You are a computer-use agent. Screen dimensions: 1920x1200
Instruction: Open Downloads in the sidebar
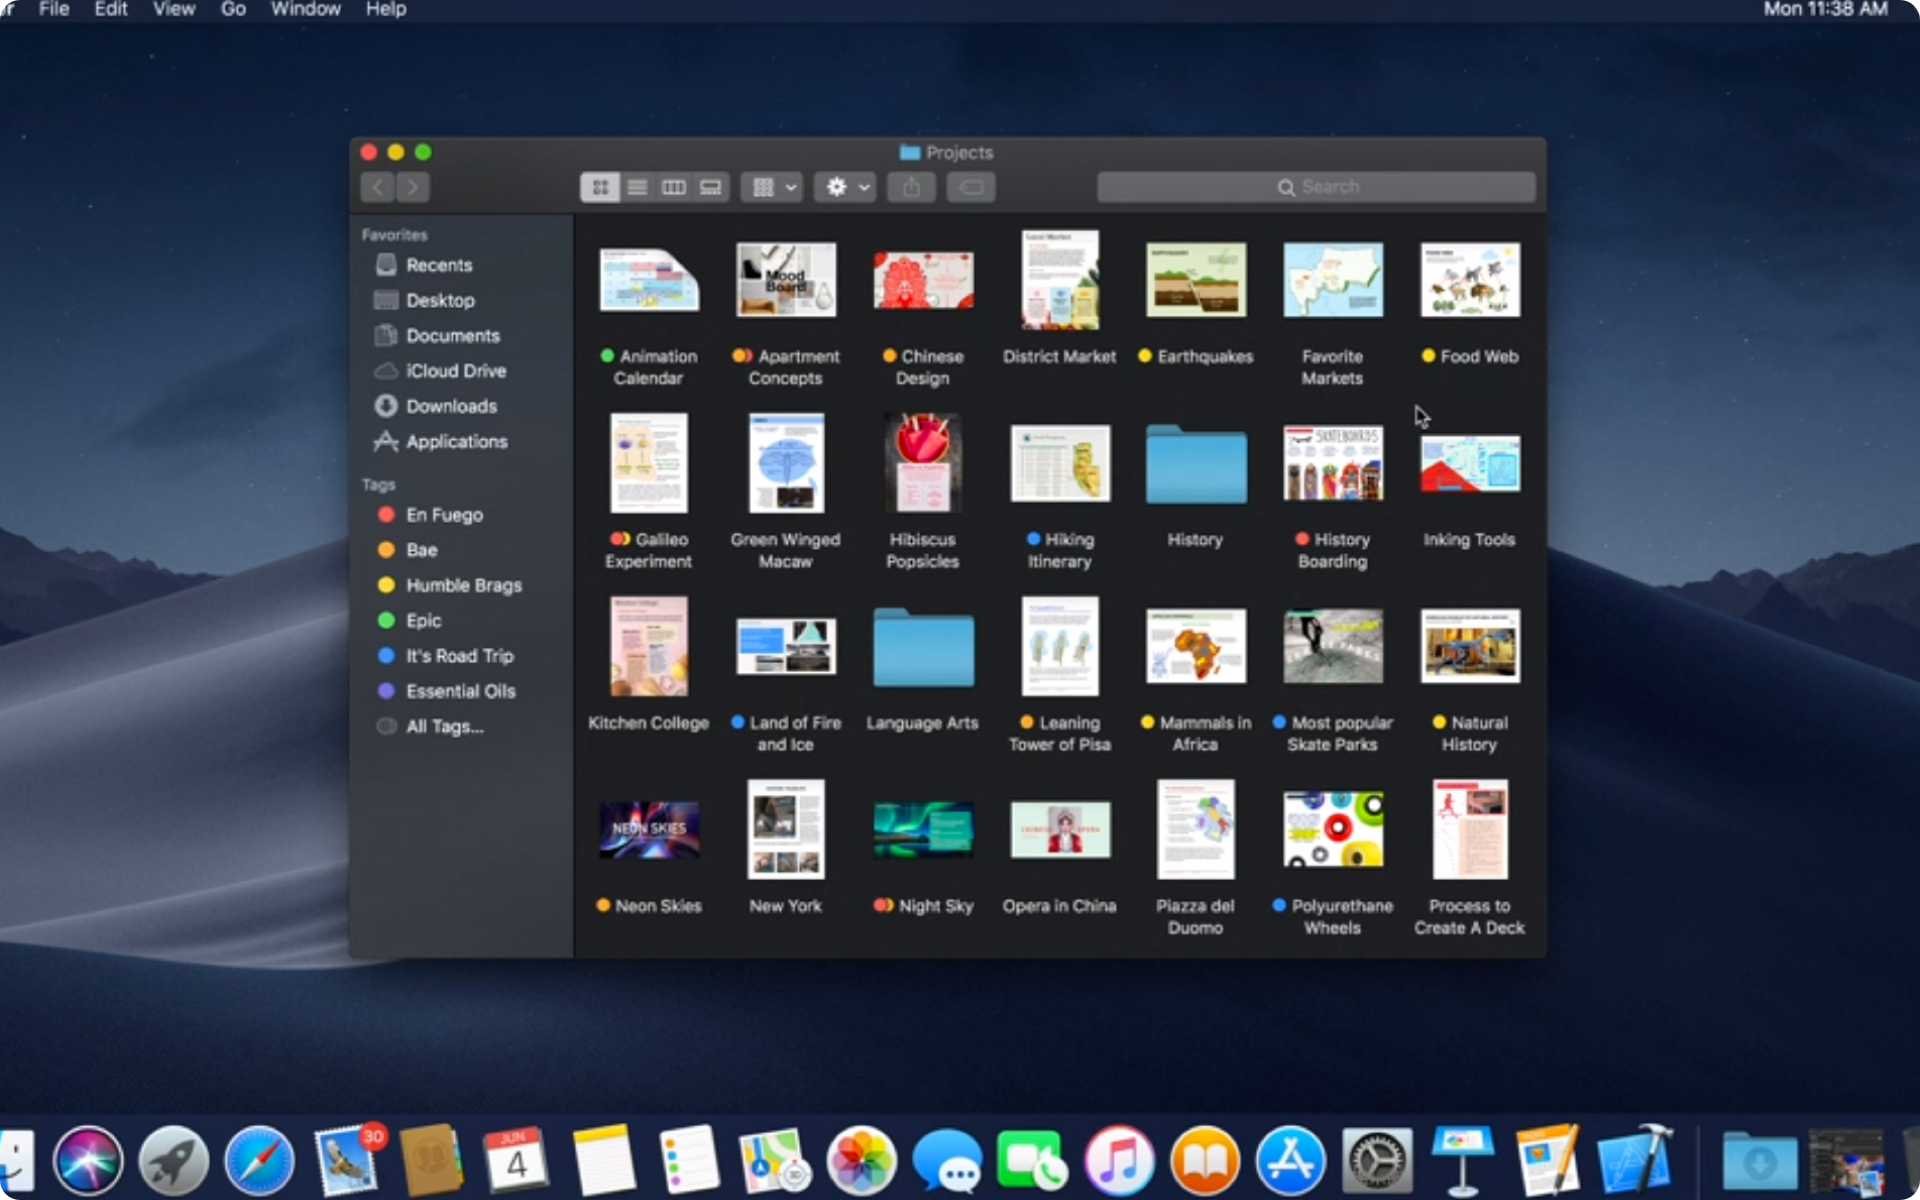[x=451, y=406]
